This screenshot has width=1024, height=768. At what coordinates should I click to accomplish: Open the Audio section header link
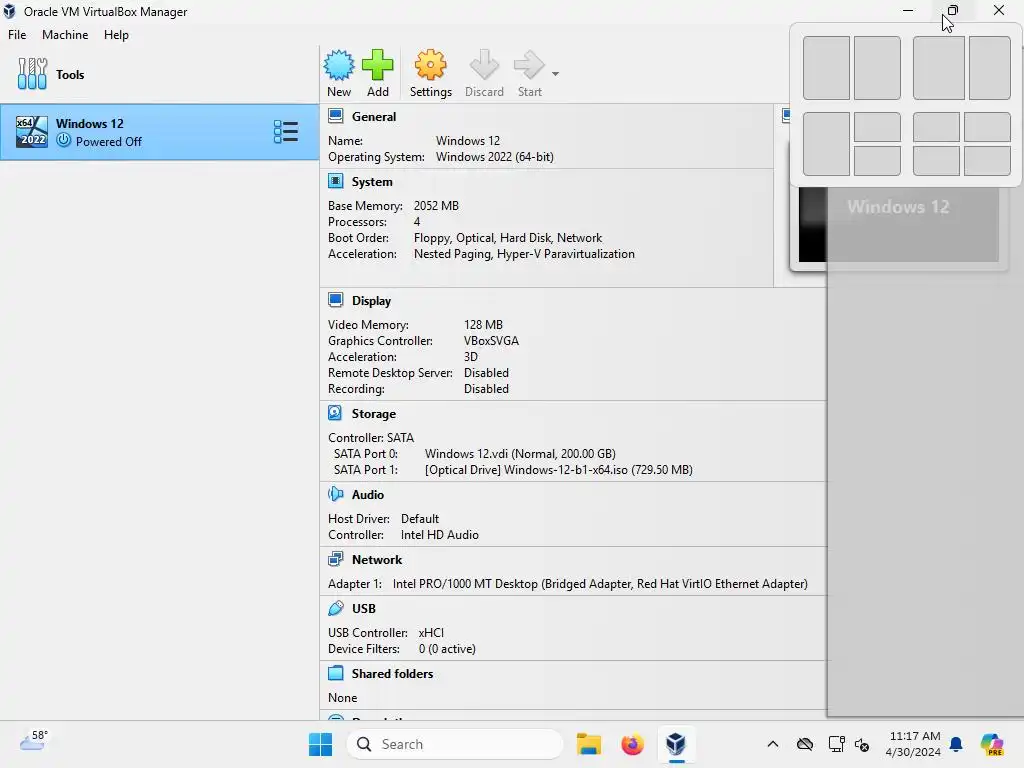(368, 495)
